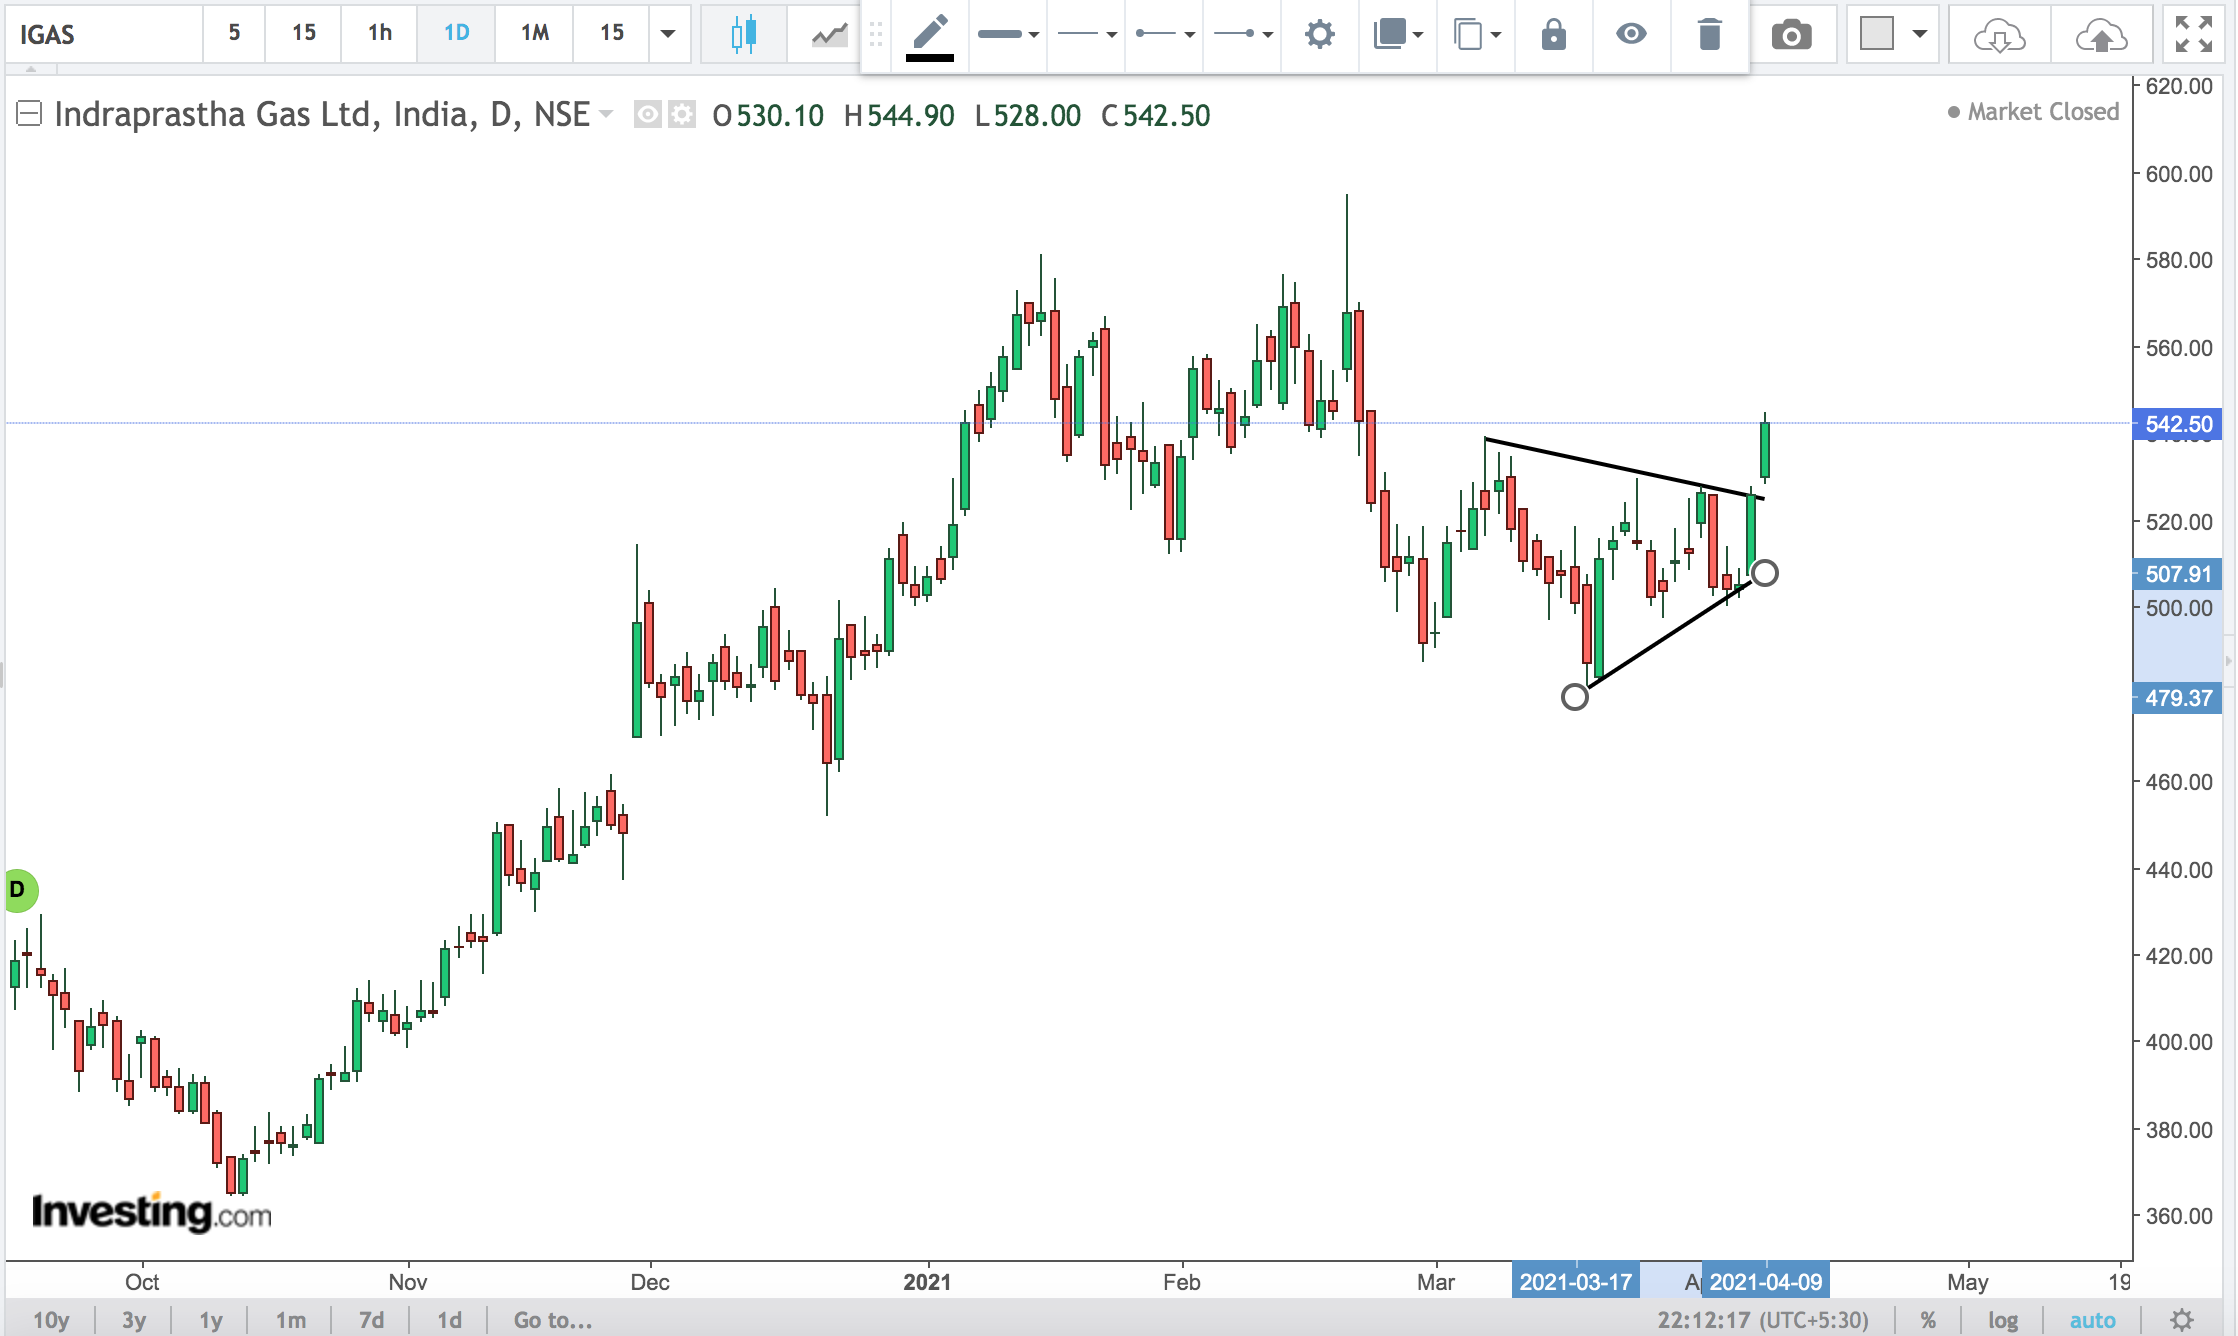Select the 1M timeframe
This screenshot has width=2238, height=1336.
point(535,33)
